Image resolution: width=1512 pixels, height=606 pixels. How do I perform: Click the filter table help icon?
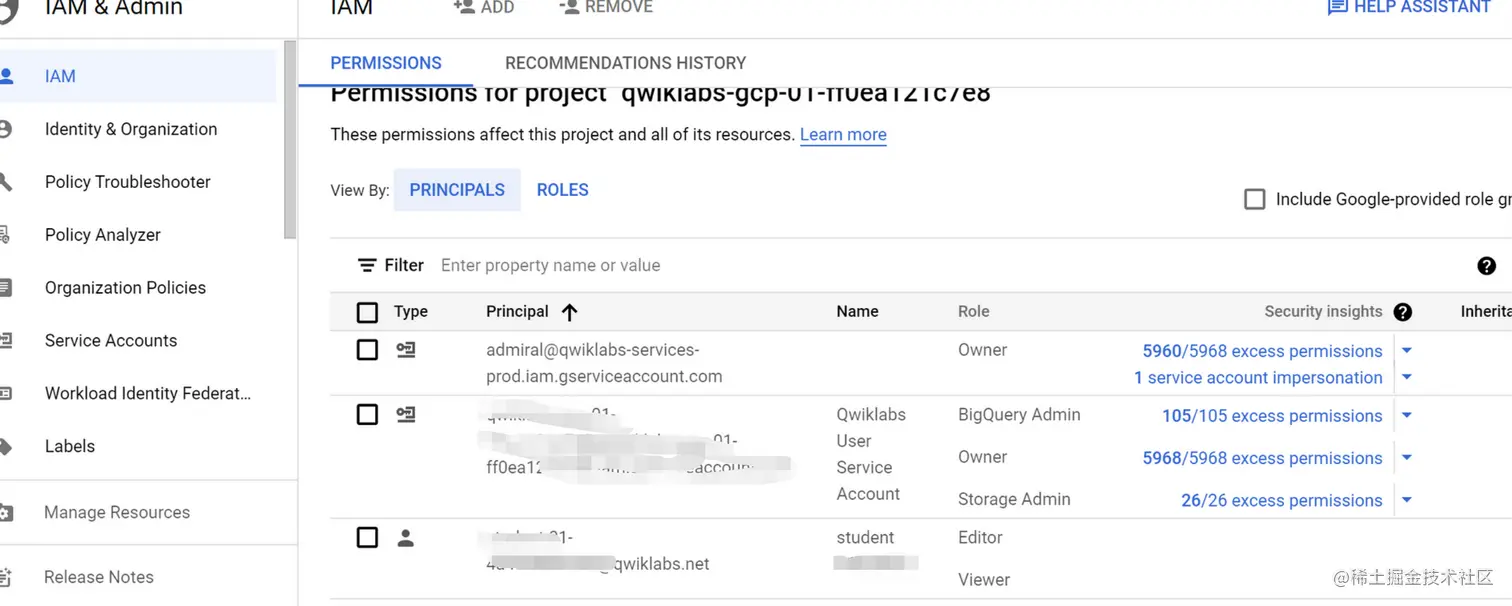tap(1486, 265)
